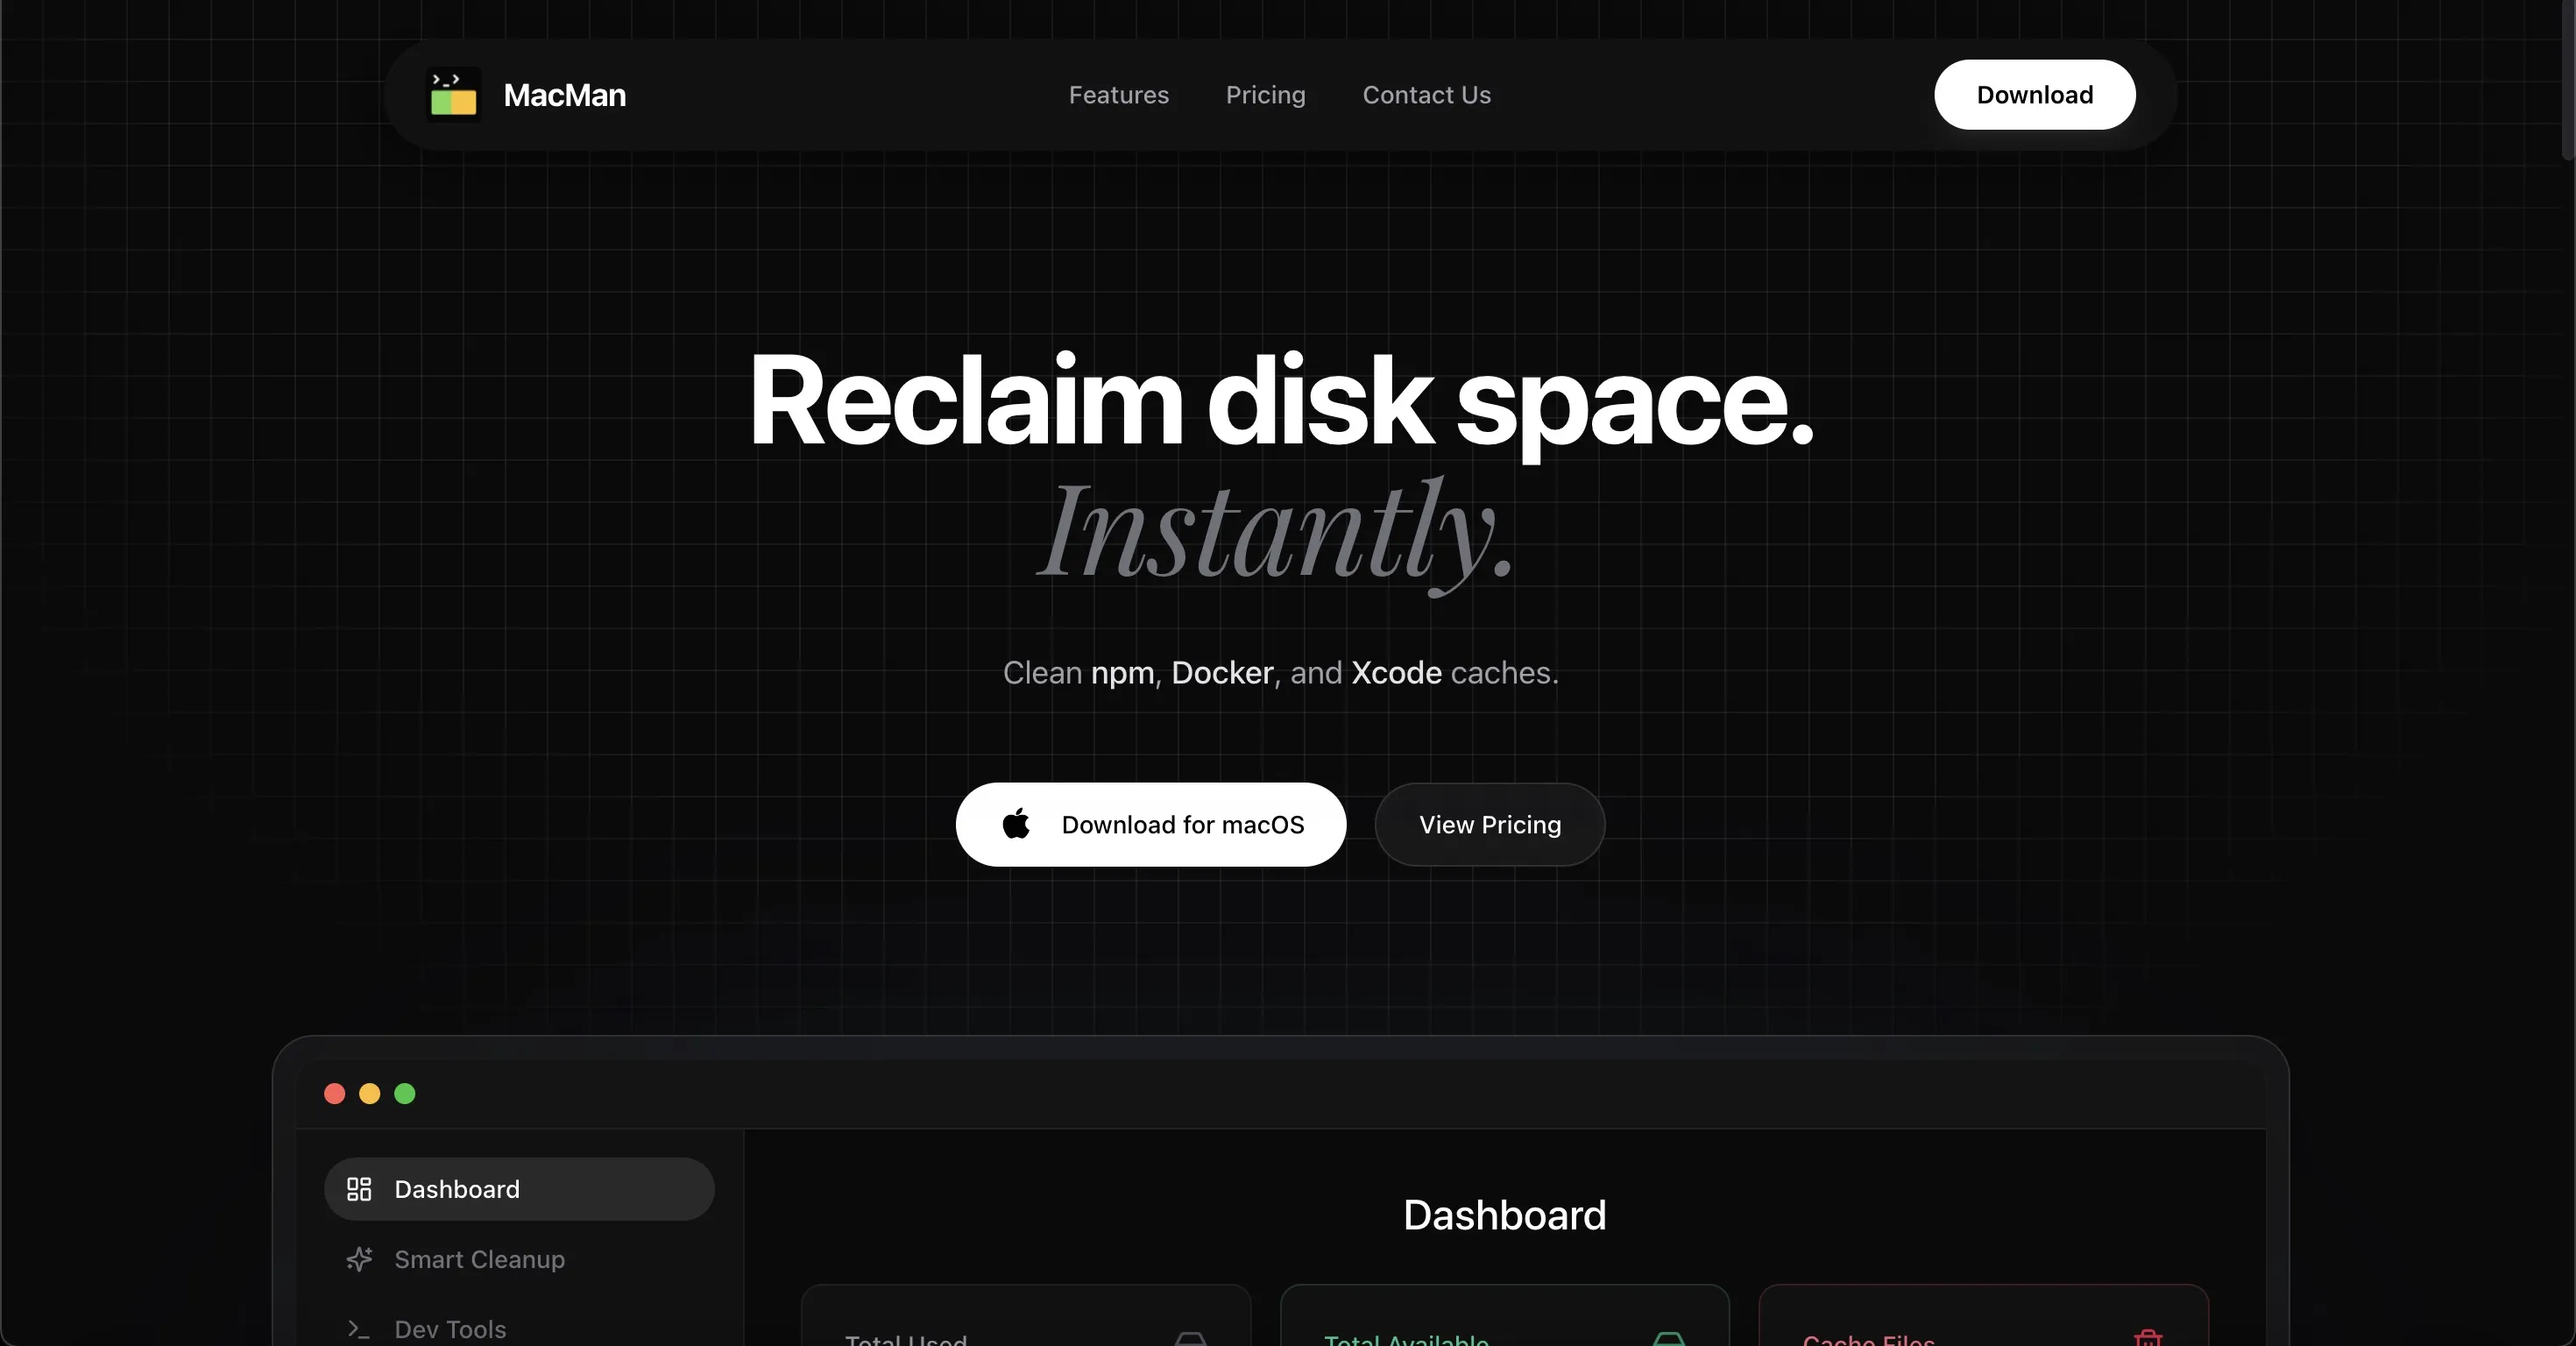Click the Smart Cleanup sparkle icon

pos(359,1259)
